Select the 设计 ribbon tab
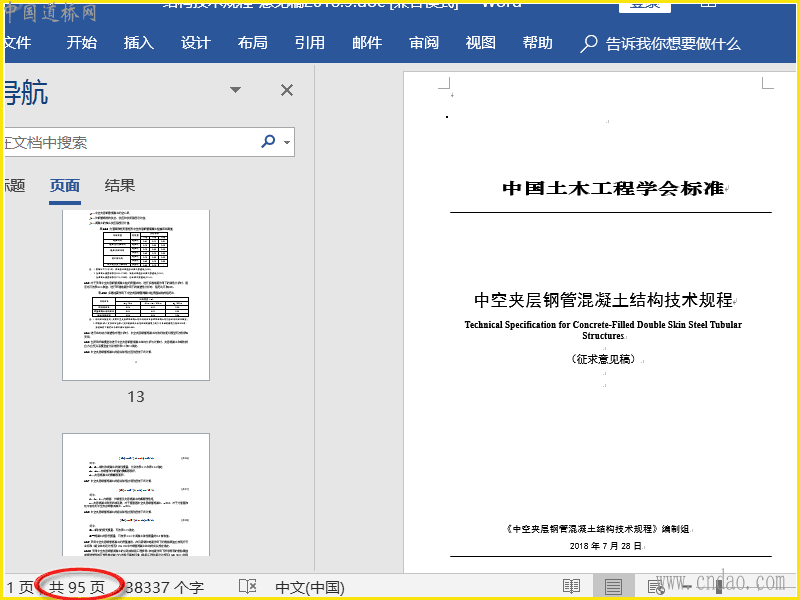 [x=196, y=43]
